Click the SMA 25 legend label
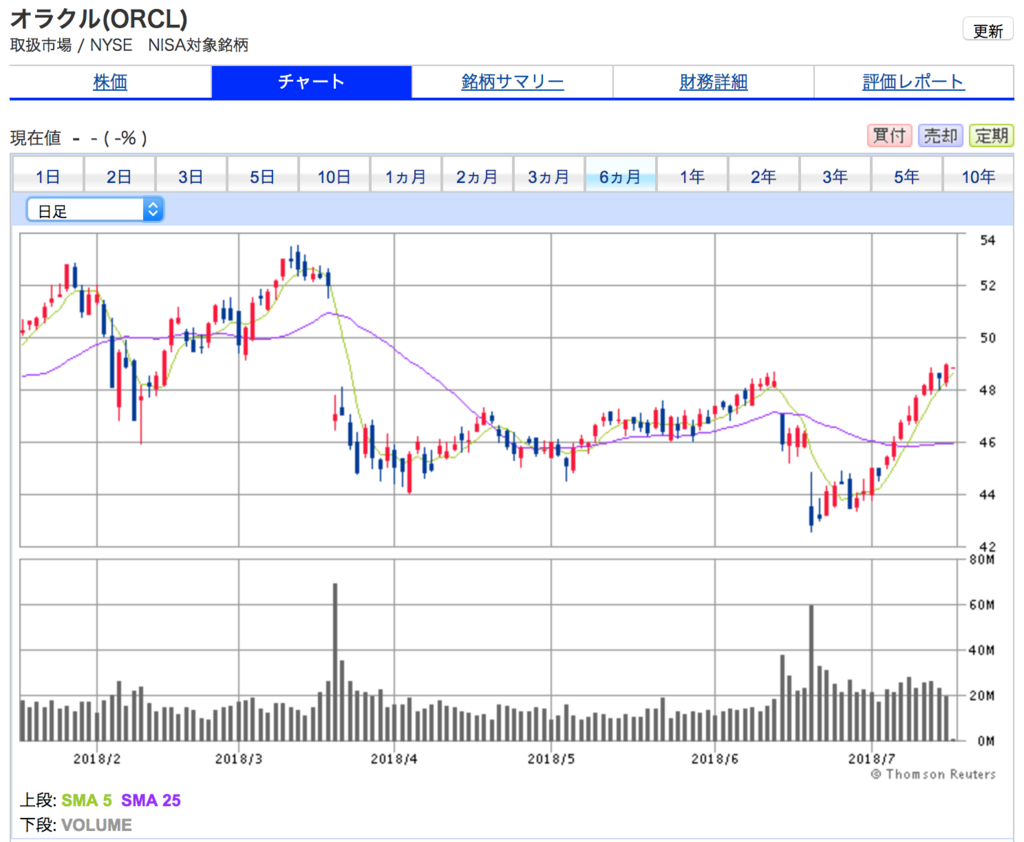The width and height of the screenshot is (1024, 842). [x=149, y=800]
